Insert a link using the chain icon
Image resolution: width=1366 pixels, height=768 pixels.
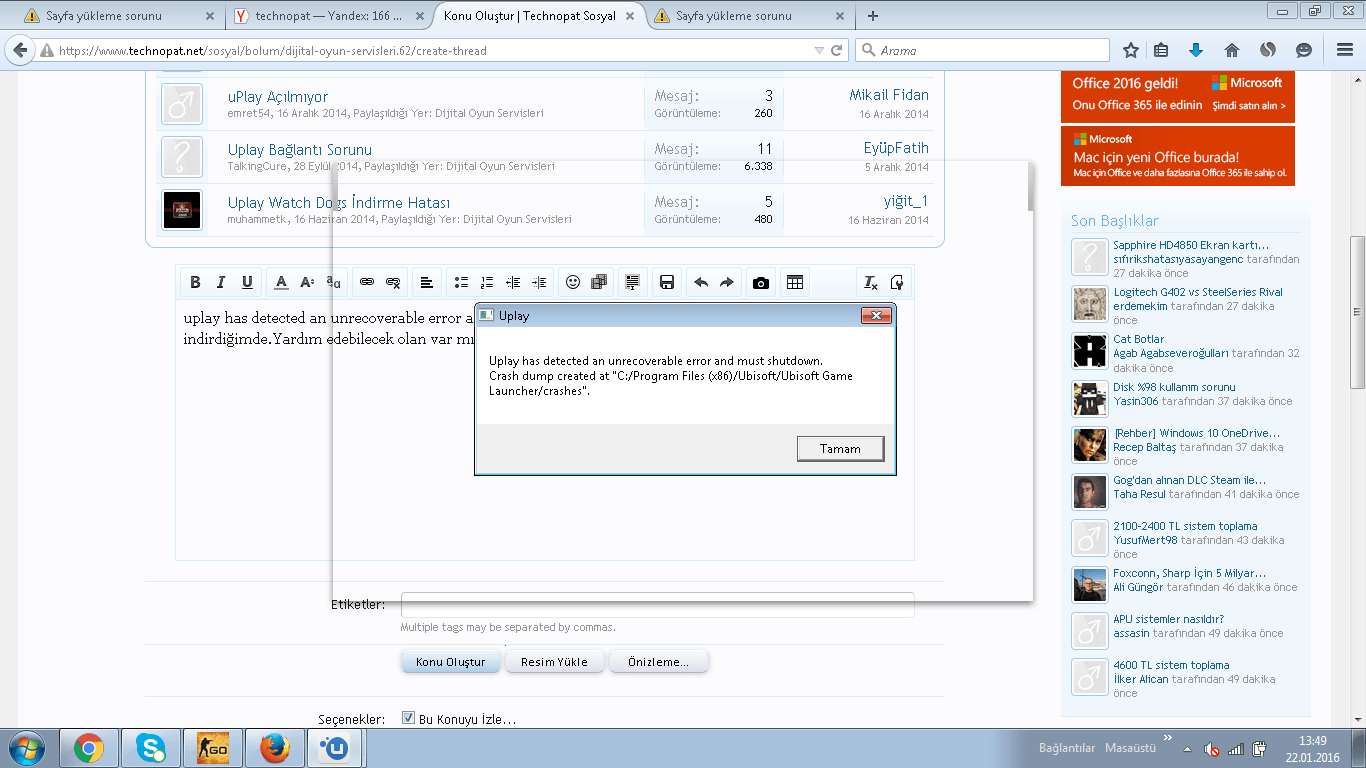click(x=367, y=283)
